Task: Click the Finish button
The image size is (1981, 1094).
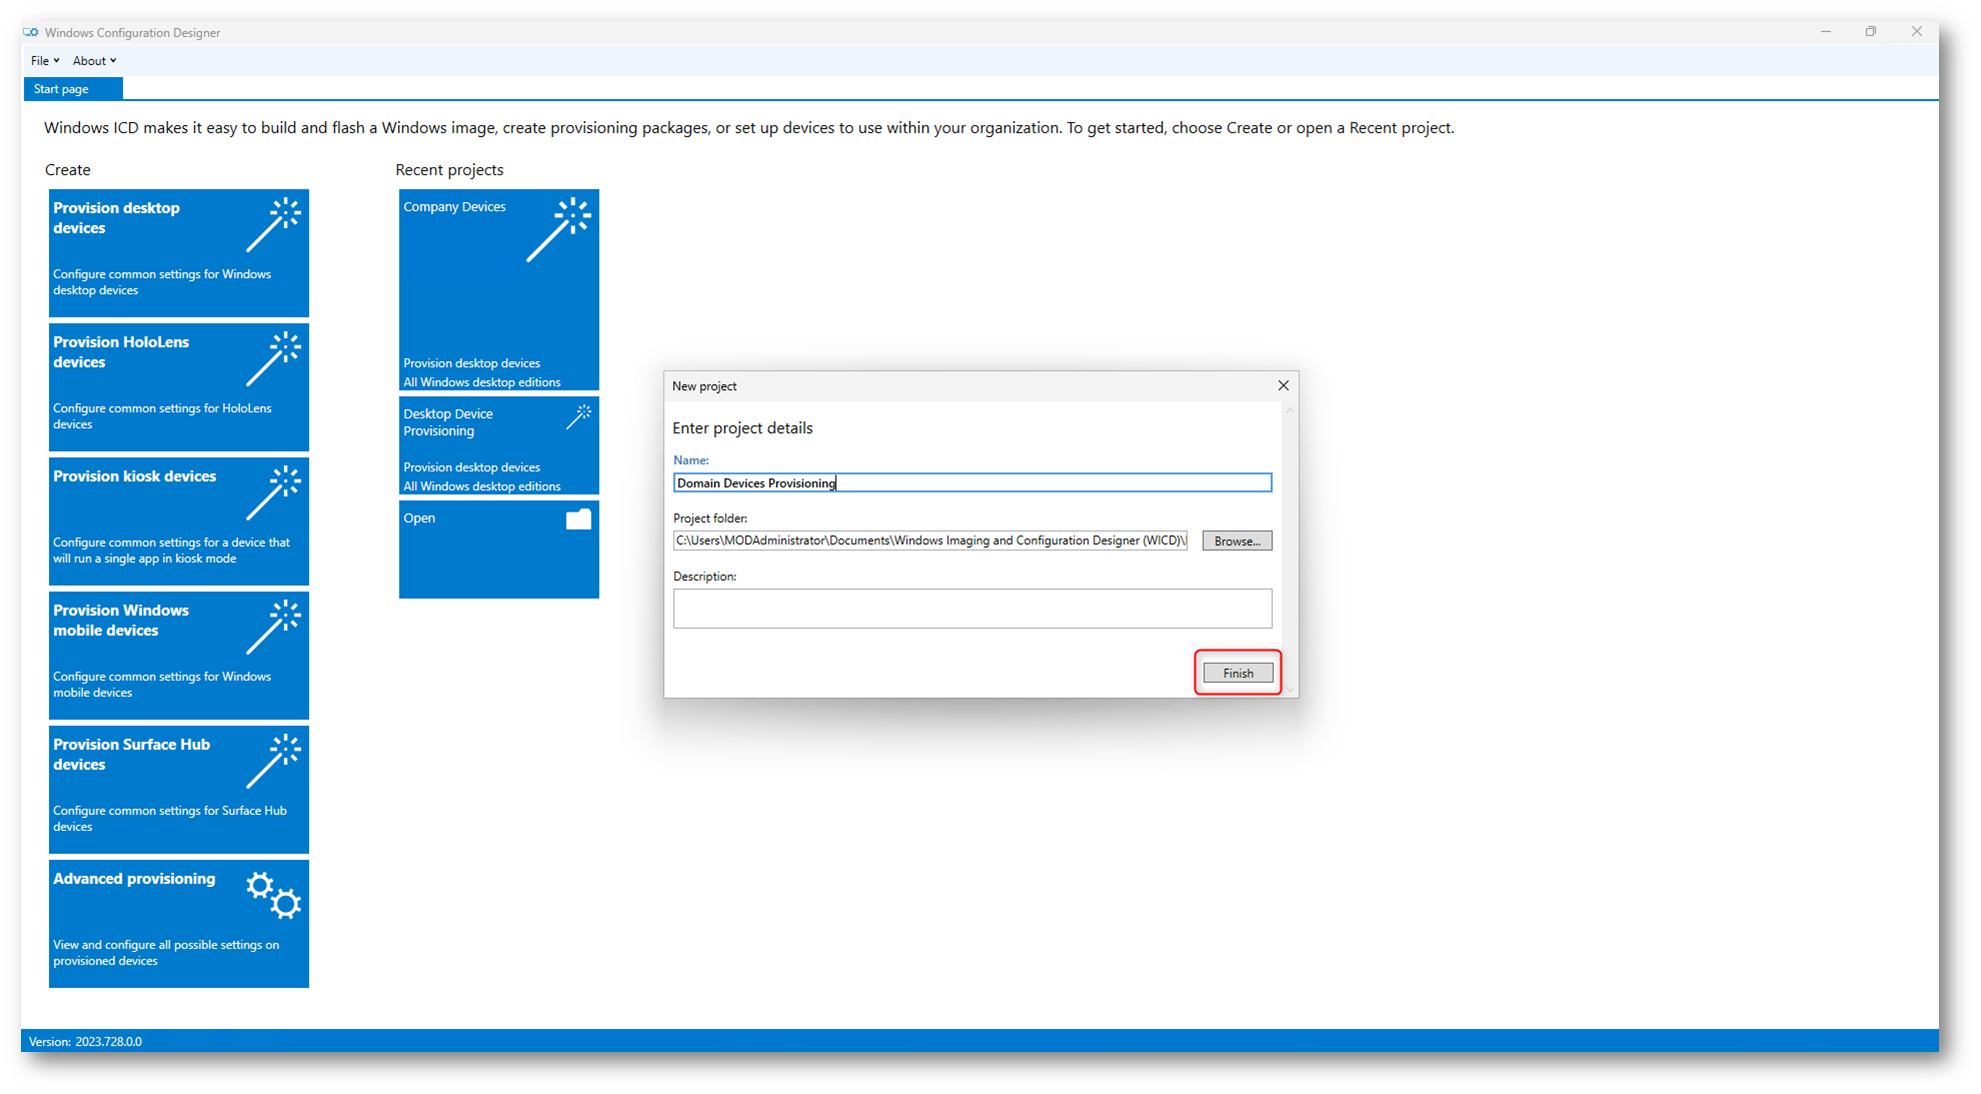Action: [1238, 673]
